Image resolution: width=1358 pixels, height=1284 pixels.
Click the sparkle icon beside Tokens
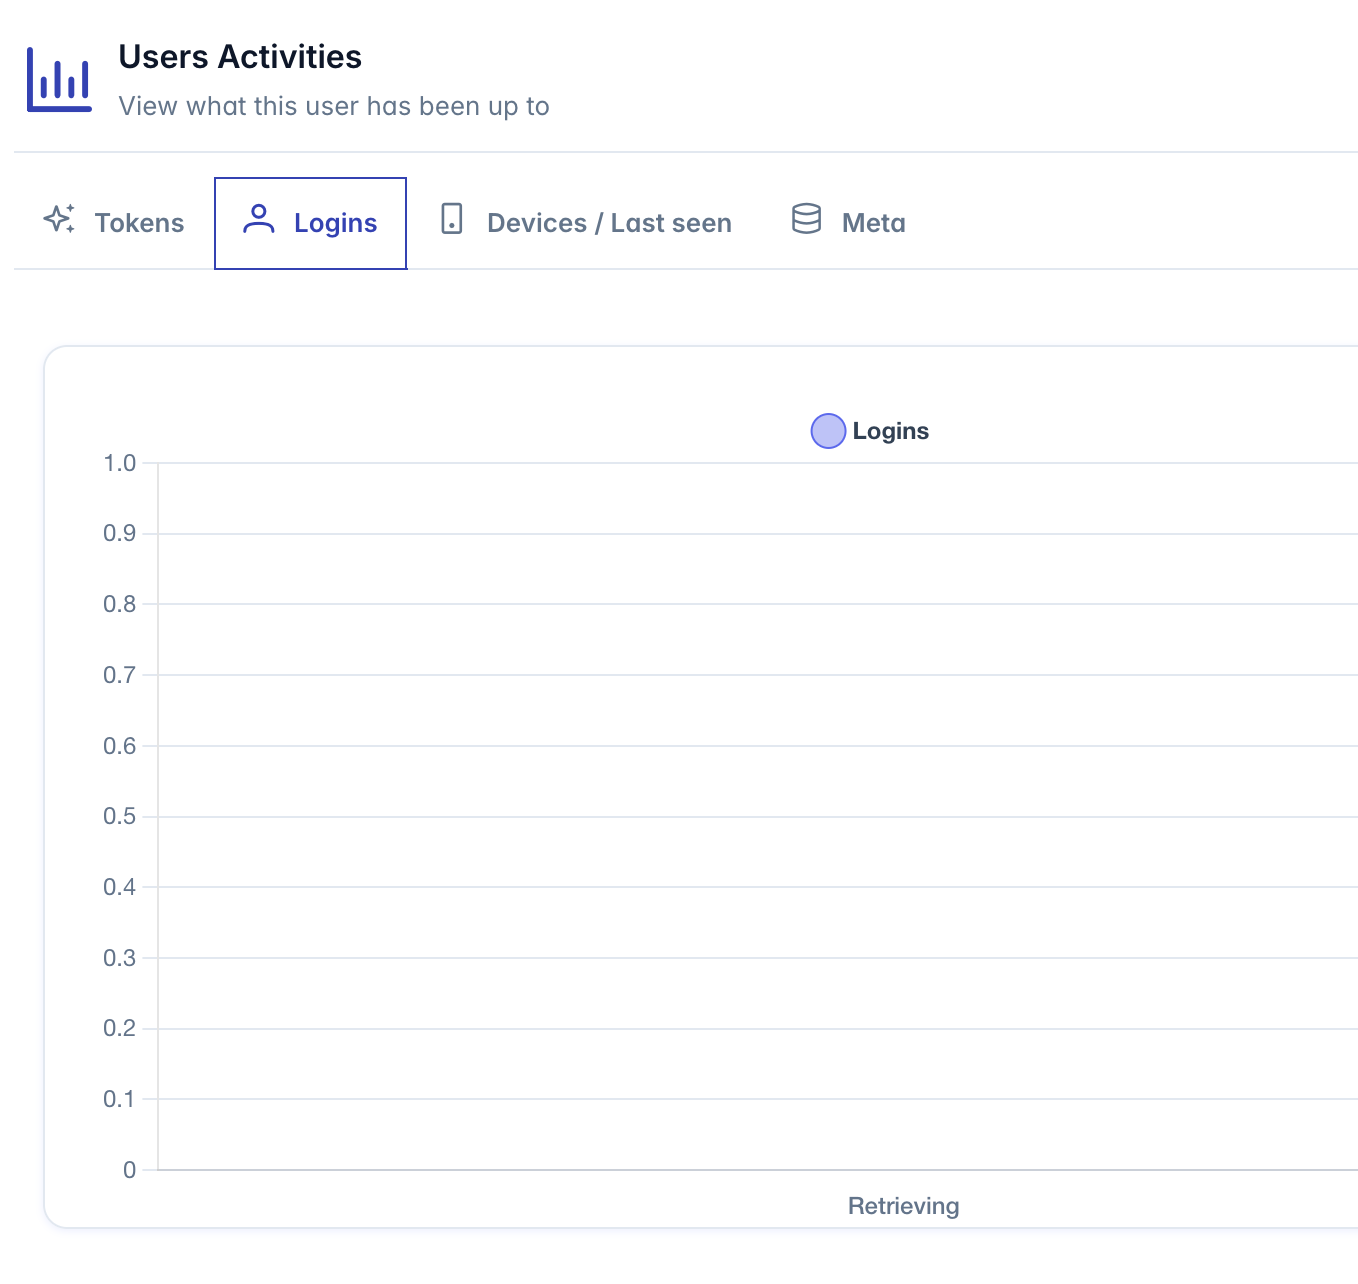coord(59,219)
